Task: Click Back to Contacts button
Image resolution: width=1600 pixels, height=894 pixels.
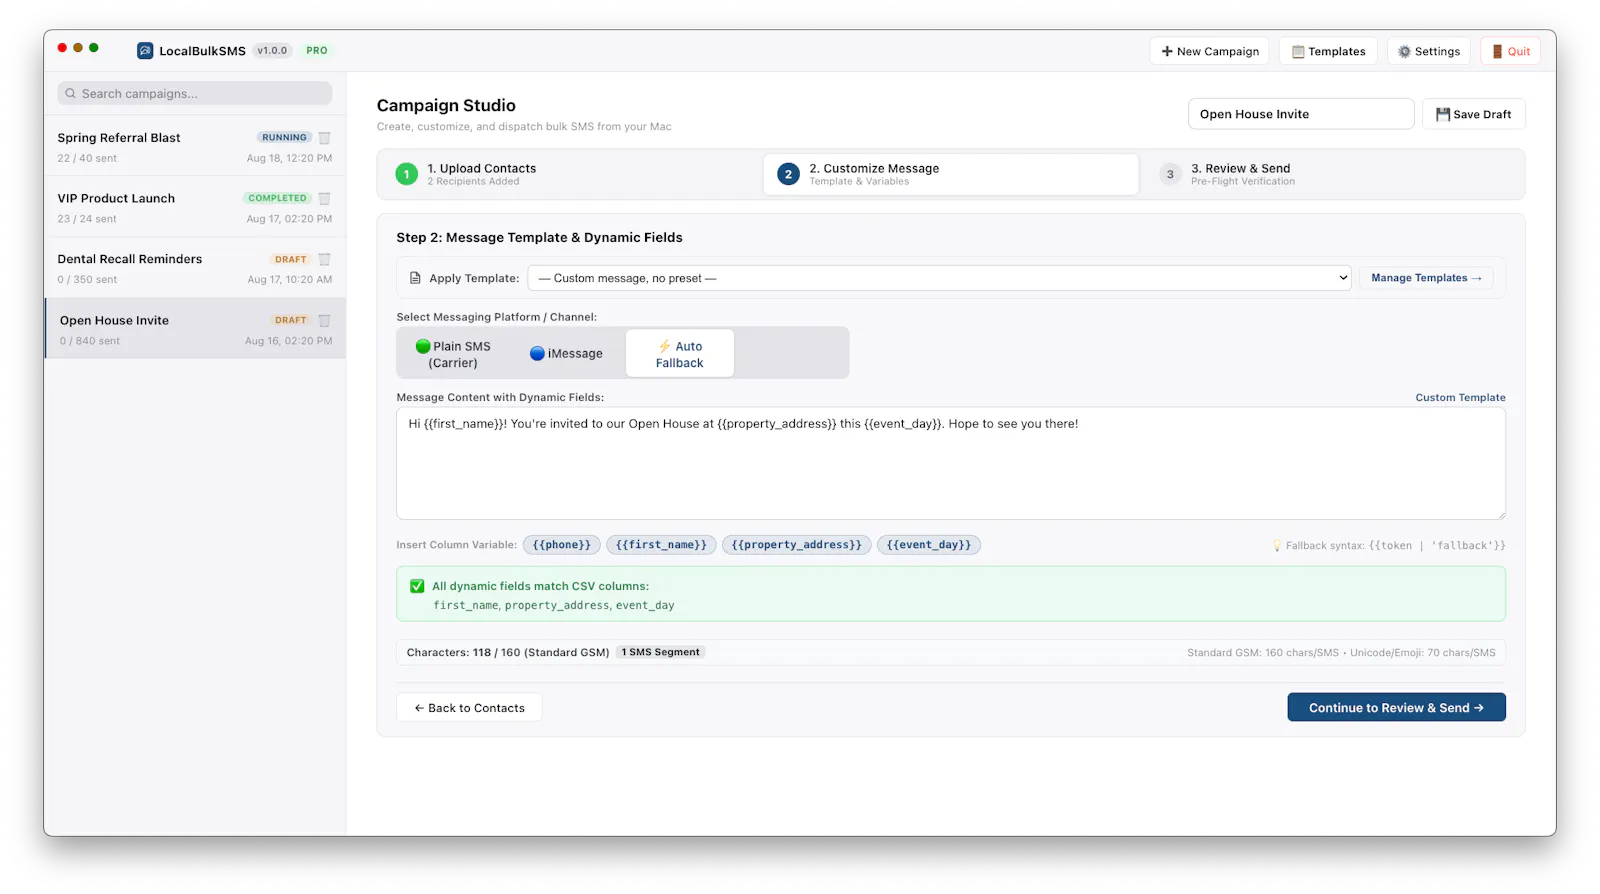Action: click(x=469, y=707)
